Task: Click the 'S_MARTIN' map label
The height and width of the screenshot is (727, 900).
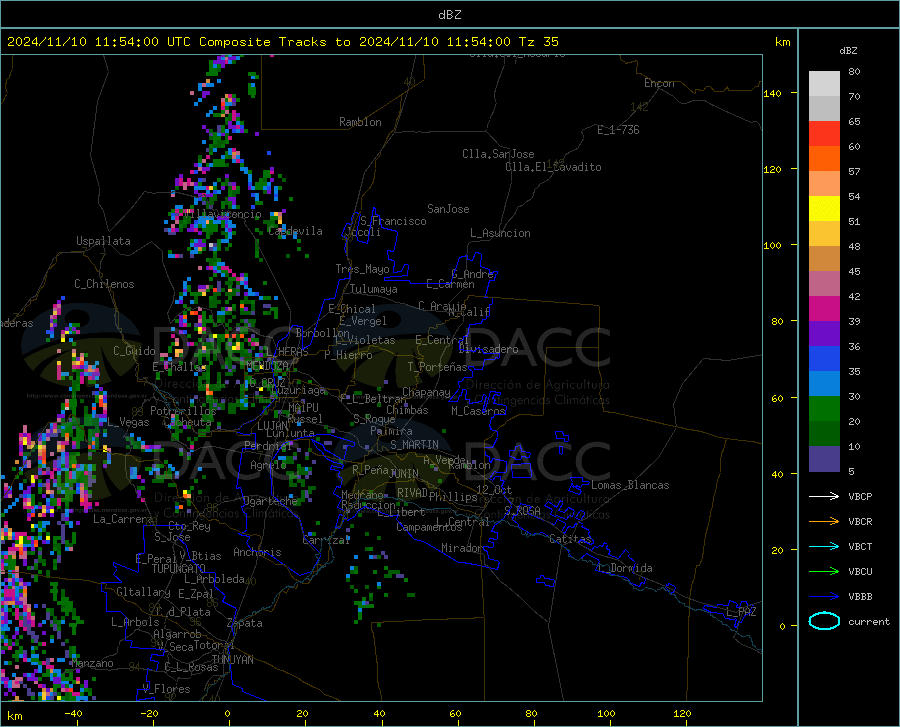Action: [x=414, y=445]
